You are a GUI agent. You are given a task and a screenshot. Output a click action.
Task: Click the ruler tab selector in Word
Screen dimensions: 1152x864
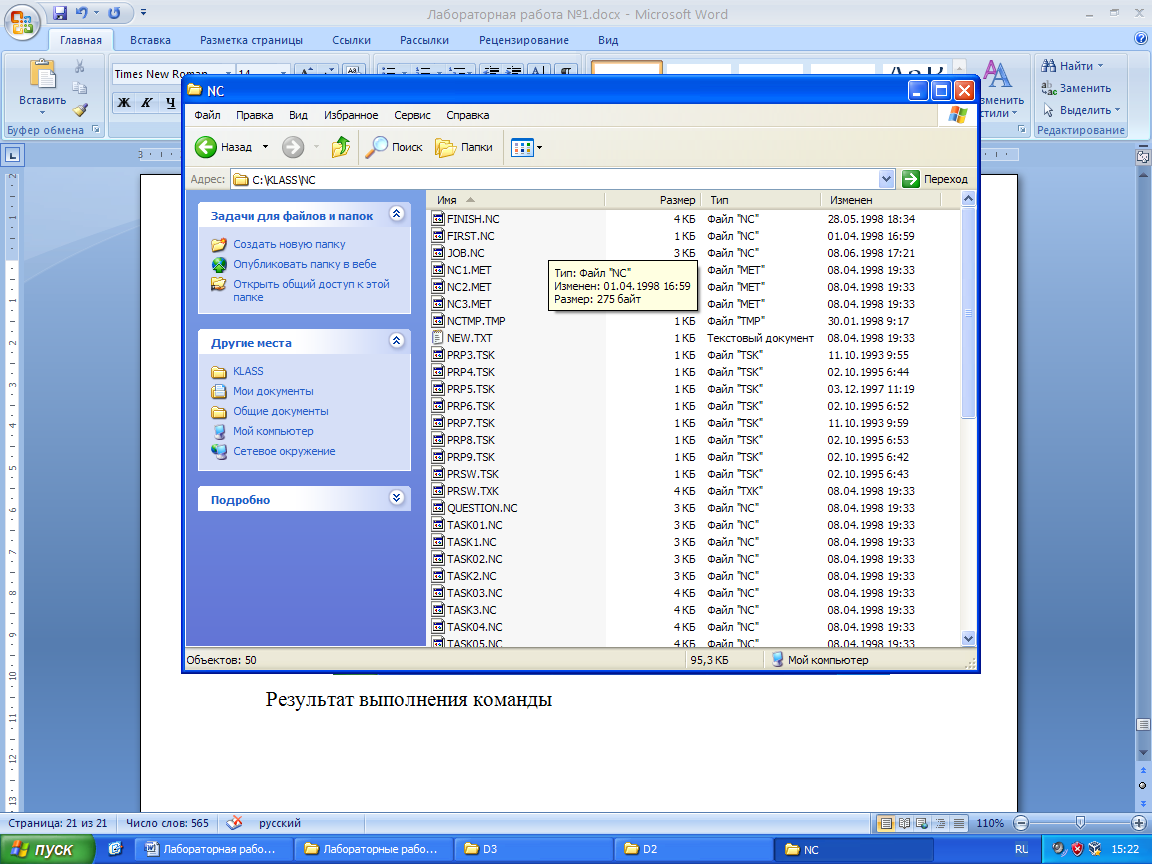12,155
